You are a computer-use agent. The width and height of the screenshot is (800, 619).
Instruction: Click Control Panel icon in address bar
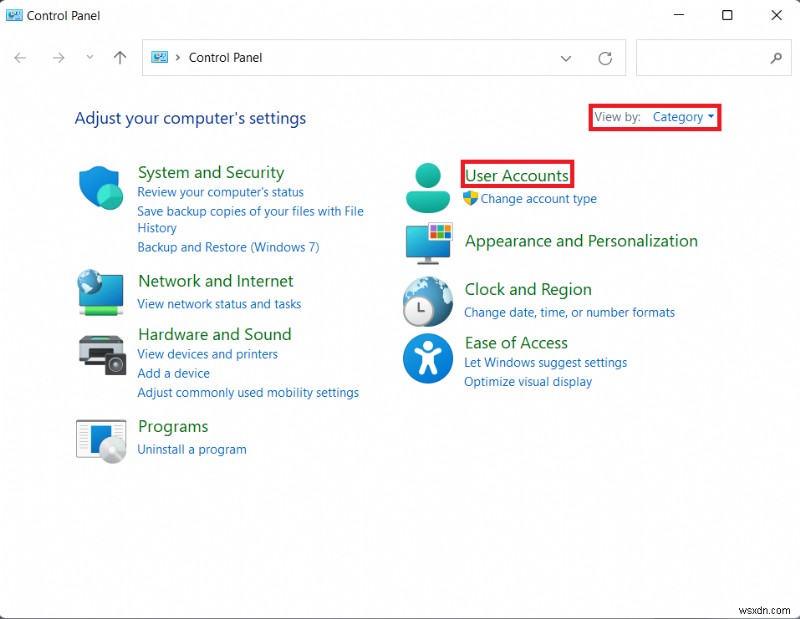[x=159, y=57]
